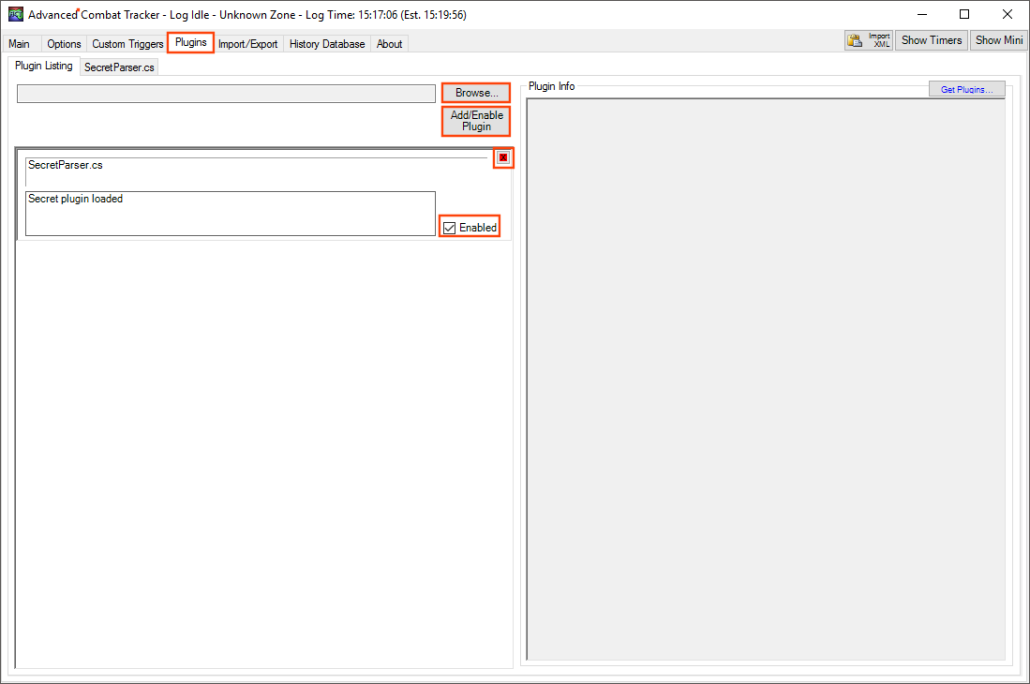Screen dimensions: 1030x684
Task: Click the Plugin Info panel area
Action: (766, 379)
